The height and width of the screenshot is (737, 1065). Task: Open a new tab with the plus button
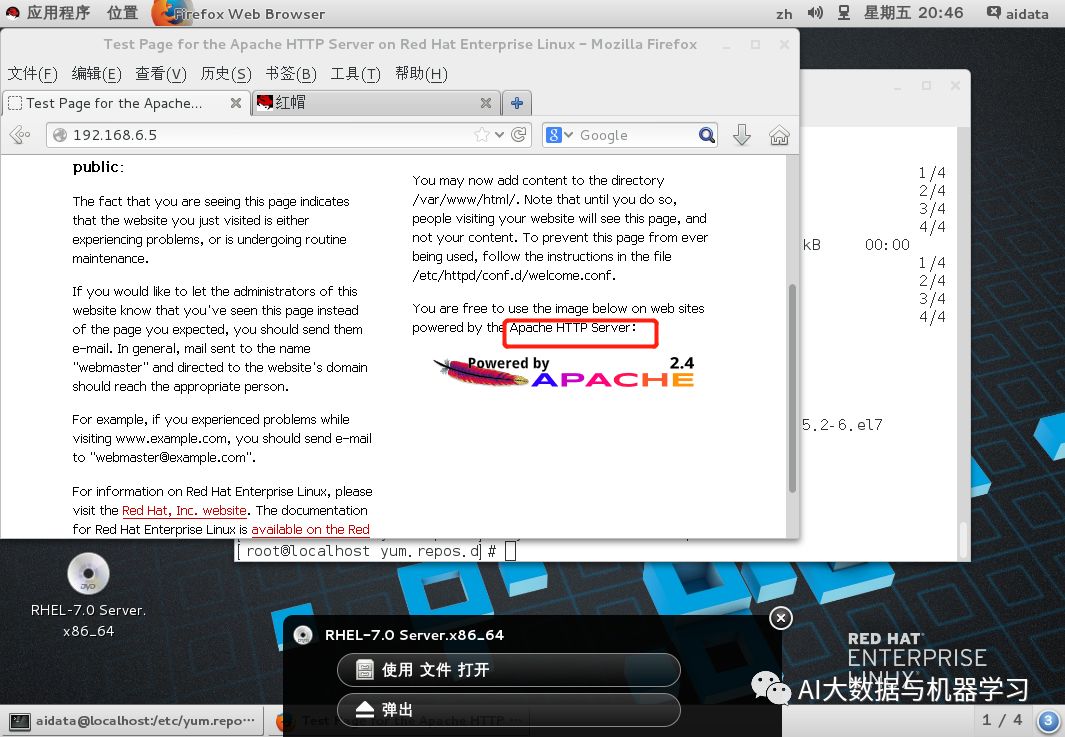coord(517,103)
